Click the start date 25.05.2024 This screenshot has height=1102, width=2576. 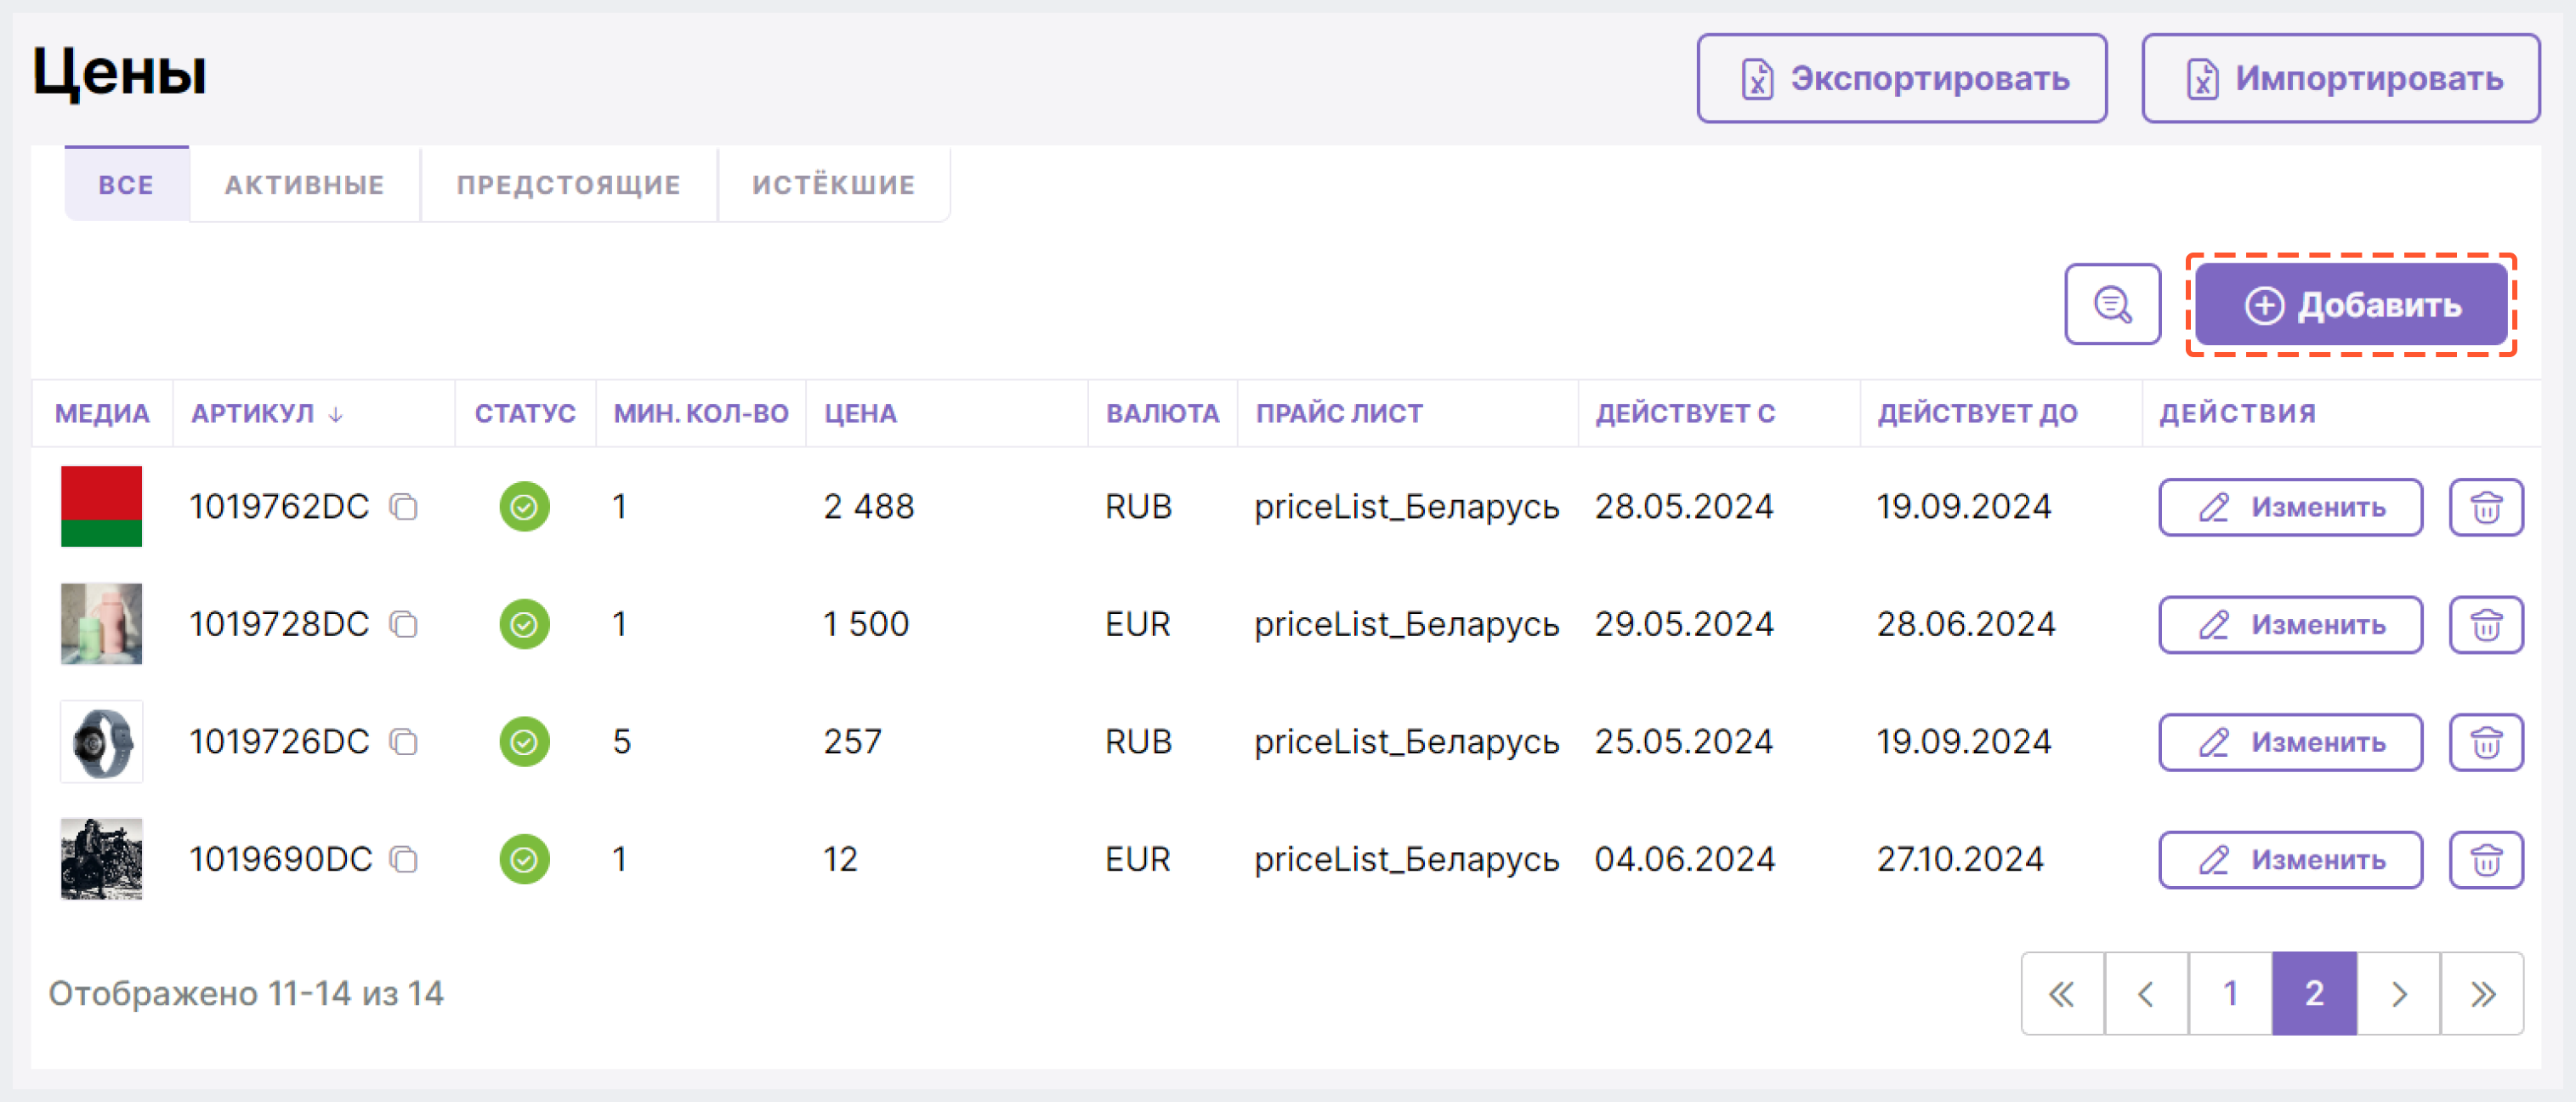pyautogui.click(x=1684, y=742)
